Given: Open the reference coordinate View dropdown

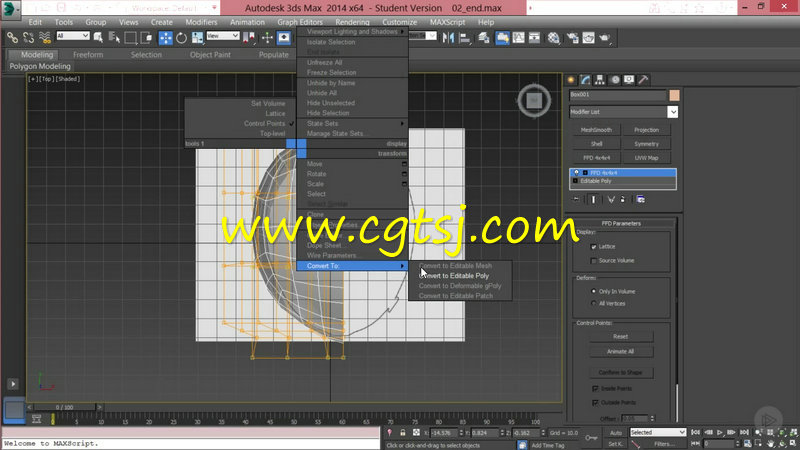Looking at the screenshot, I should click(x=222, y=36).
